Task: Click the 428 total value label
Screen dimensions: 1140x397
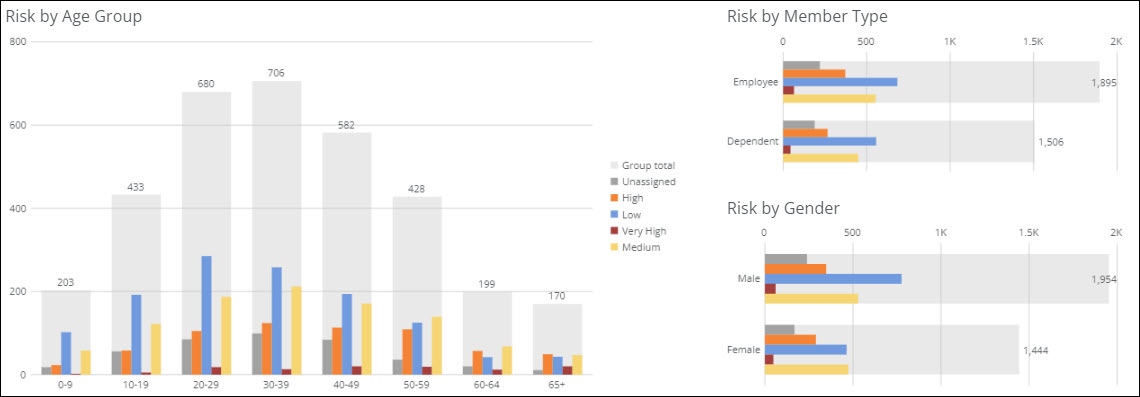Action: 417,189
